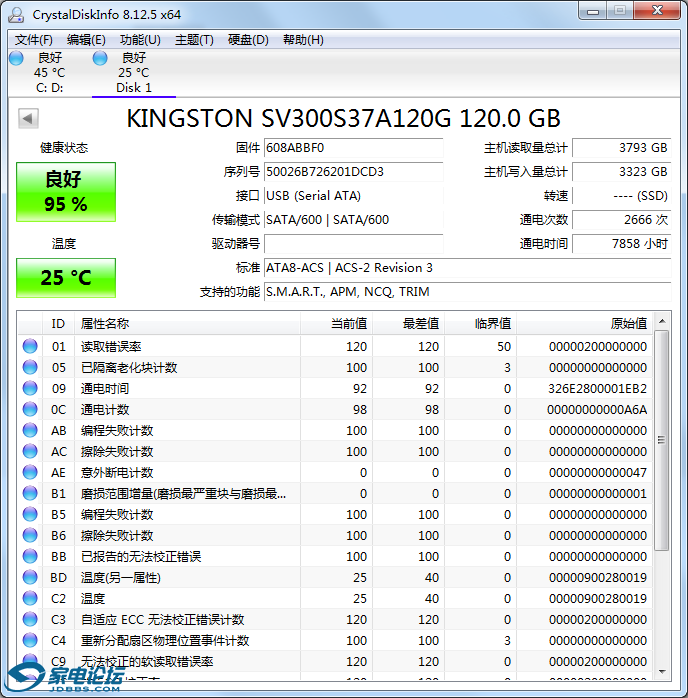Click the 原始值 column header
This screenshot has height=698, width=688.
[584, 324]
